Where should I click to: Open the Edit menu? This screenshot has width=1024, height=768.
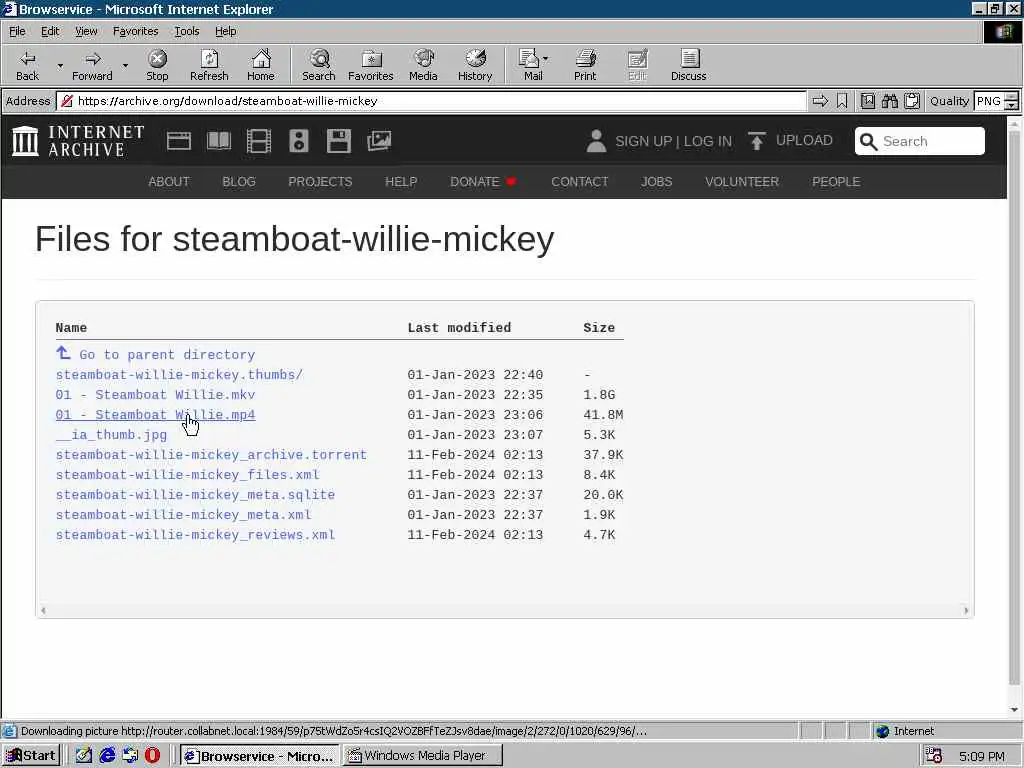tap(50, 31)
